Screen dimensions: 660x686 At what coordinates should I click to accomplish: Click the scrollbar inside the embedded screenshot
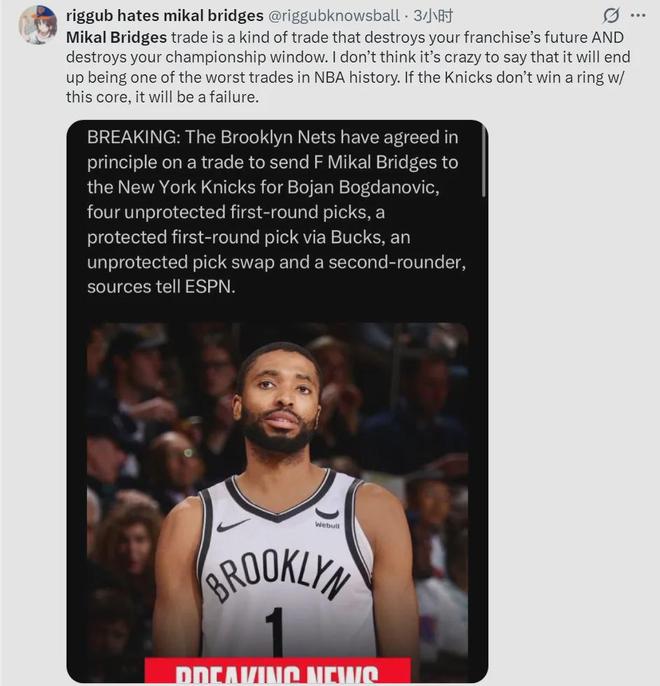483,162
